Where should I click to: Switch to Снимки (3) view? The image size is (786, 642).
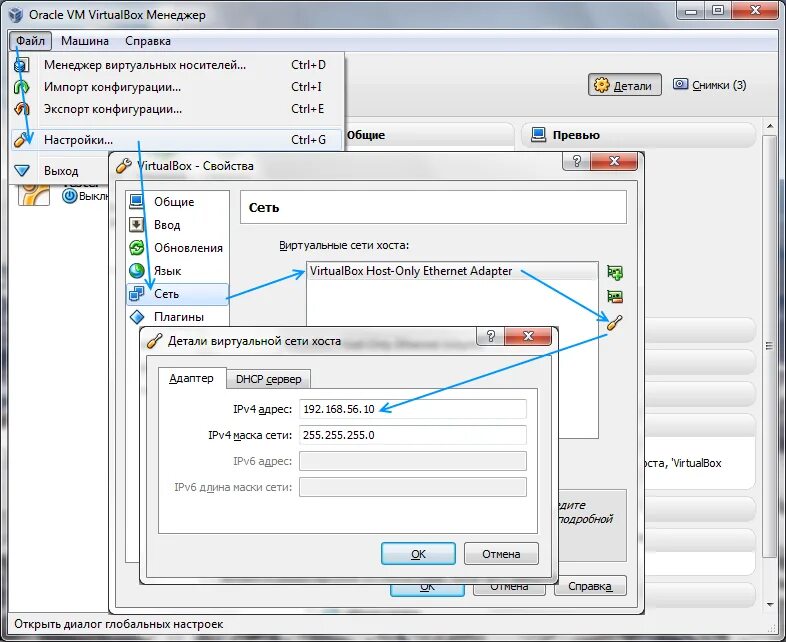tap(709, 85)
